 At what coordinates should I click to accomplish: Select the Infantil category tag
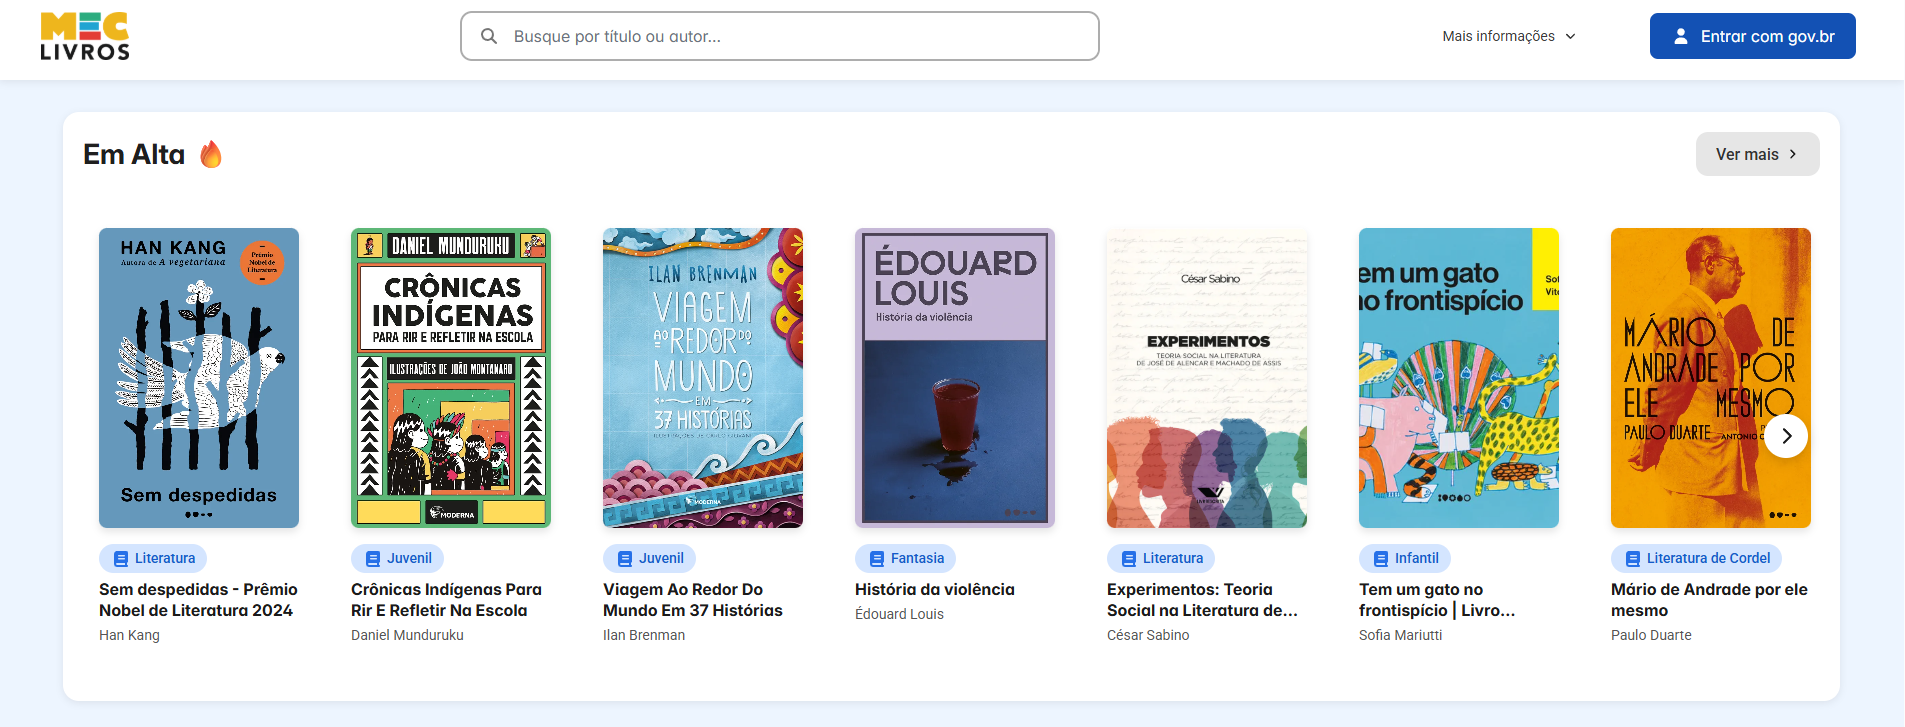(x=1405, y=558)
